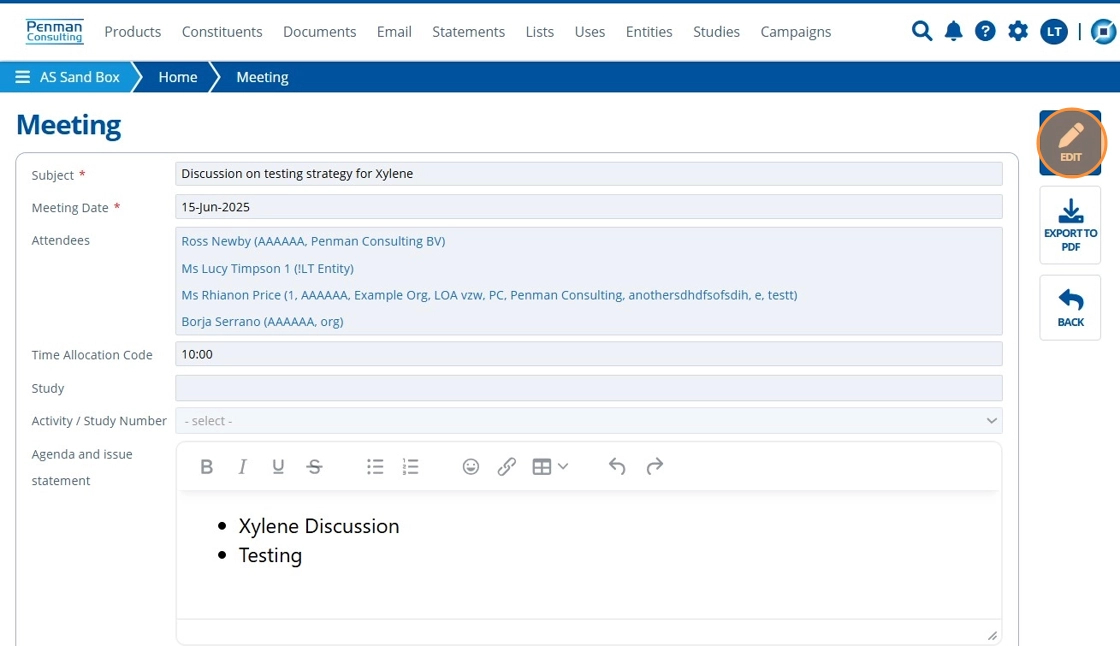Click the Meeting Date field

(x=589, y=207)
